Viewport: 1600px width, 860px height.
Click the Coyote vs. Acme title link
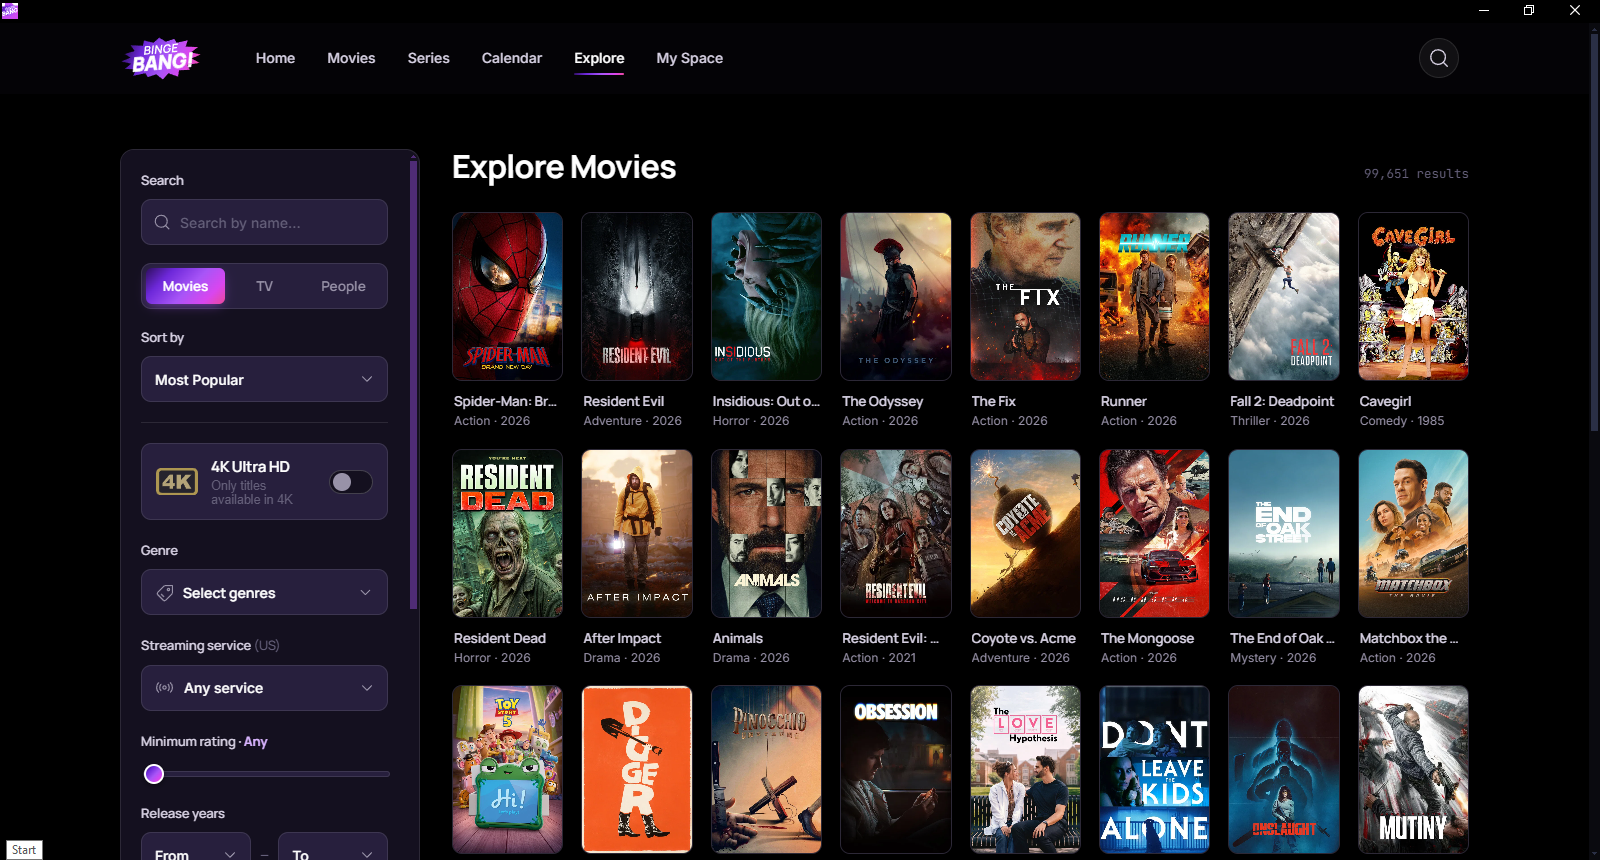coord(1023,638)
